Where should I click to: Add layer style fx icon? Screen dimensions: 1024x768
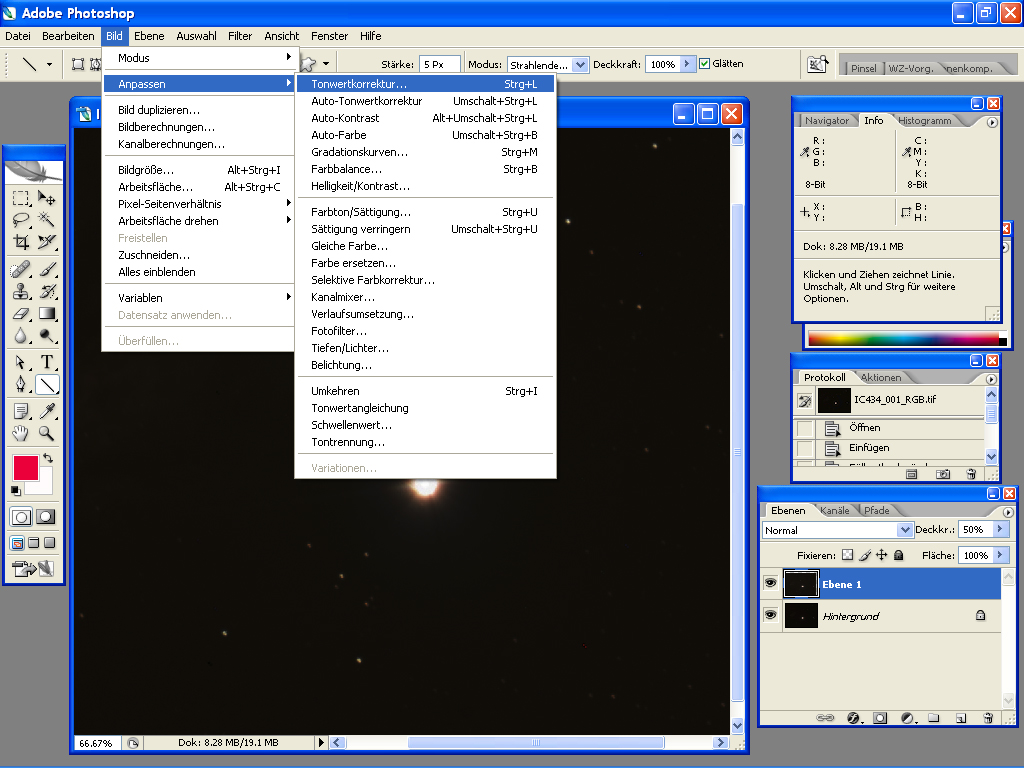click(854, 718)
